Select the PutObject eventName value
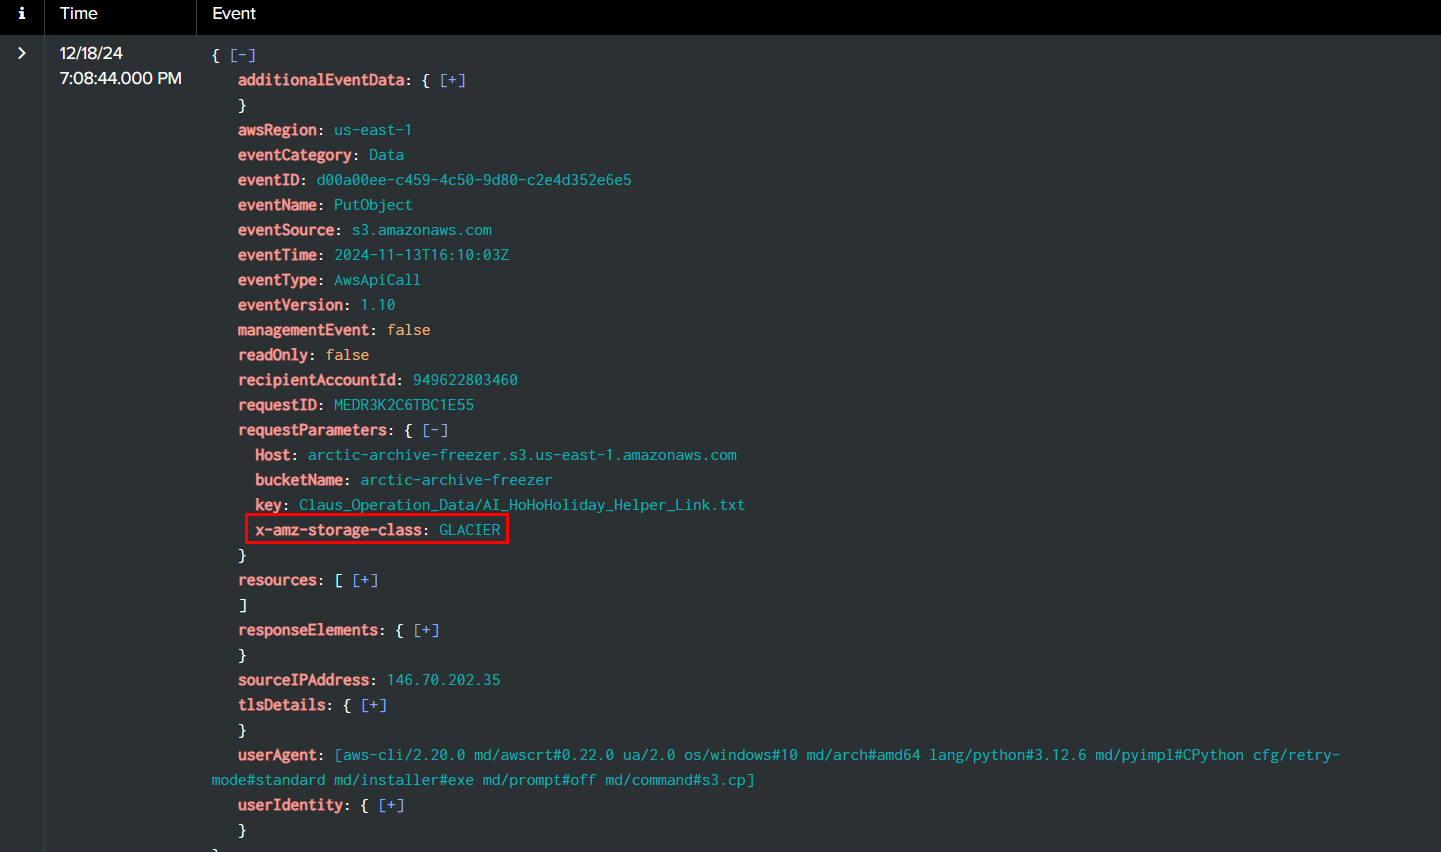Screen dimensions: 1441x852 [x=373, y=205]
